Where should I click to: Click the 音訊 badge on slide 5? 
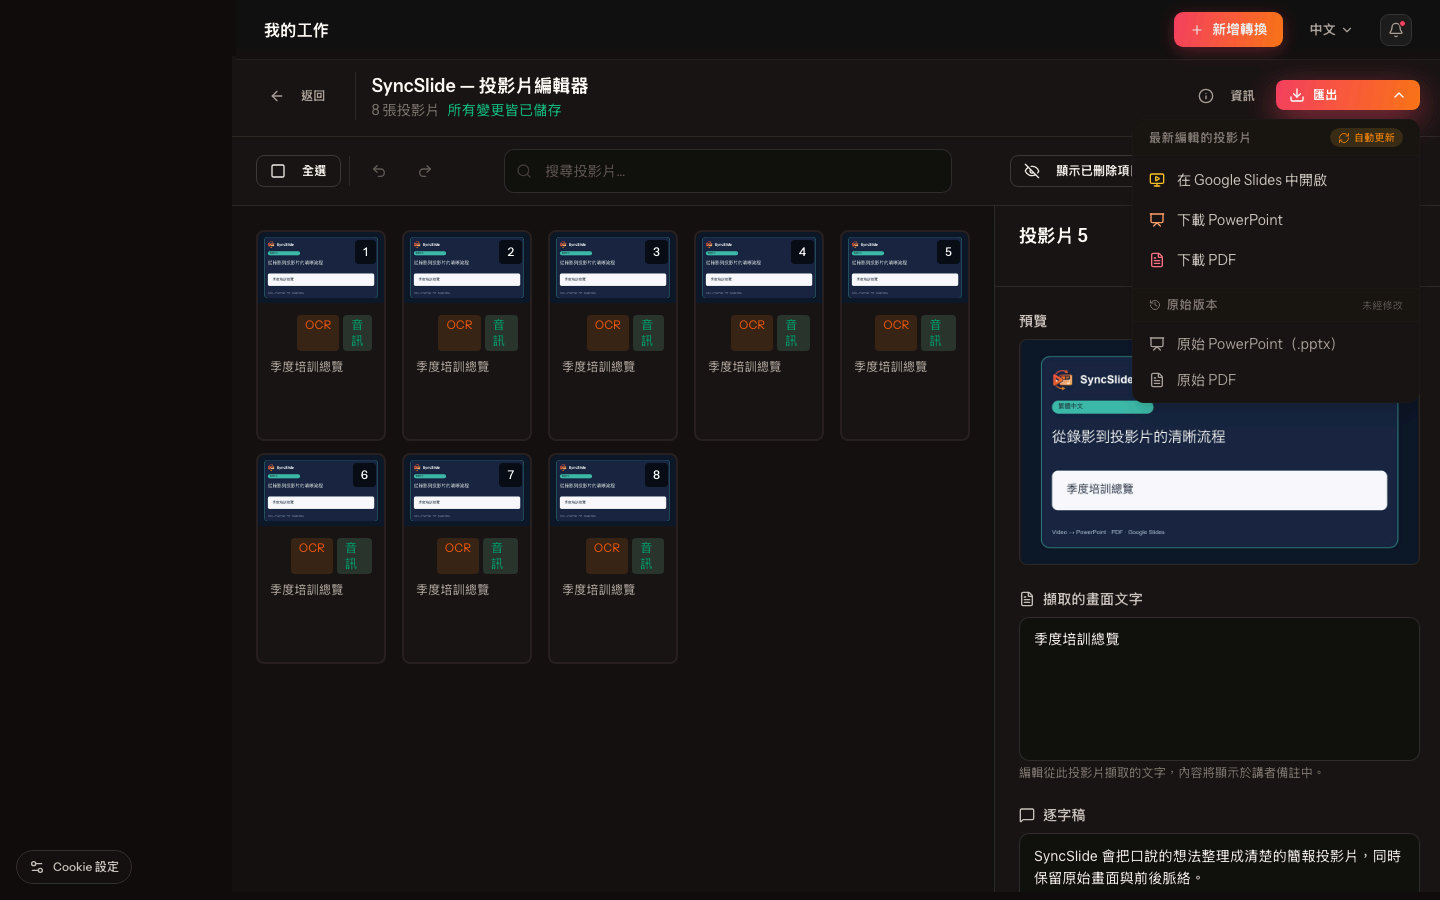coord(936,333)
